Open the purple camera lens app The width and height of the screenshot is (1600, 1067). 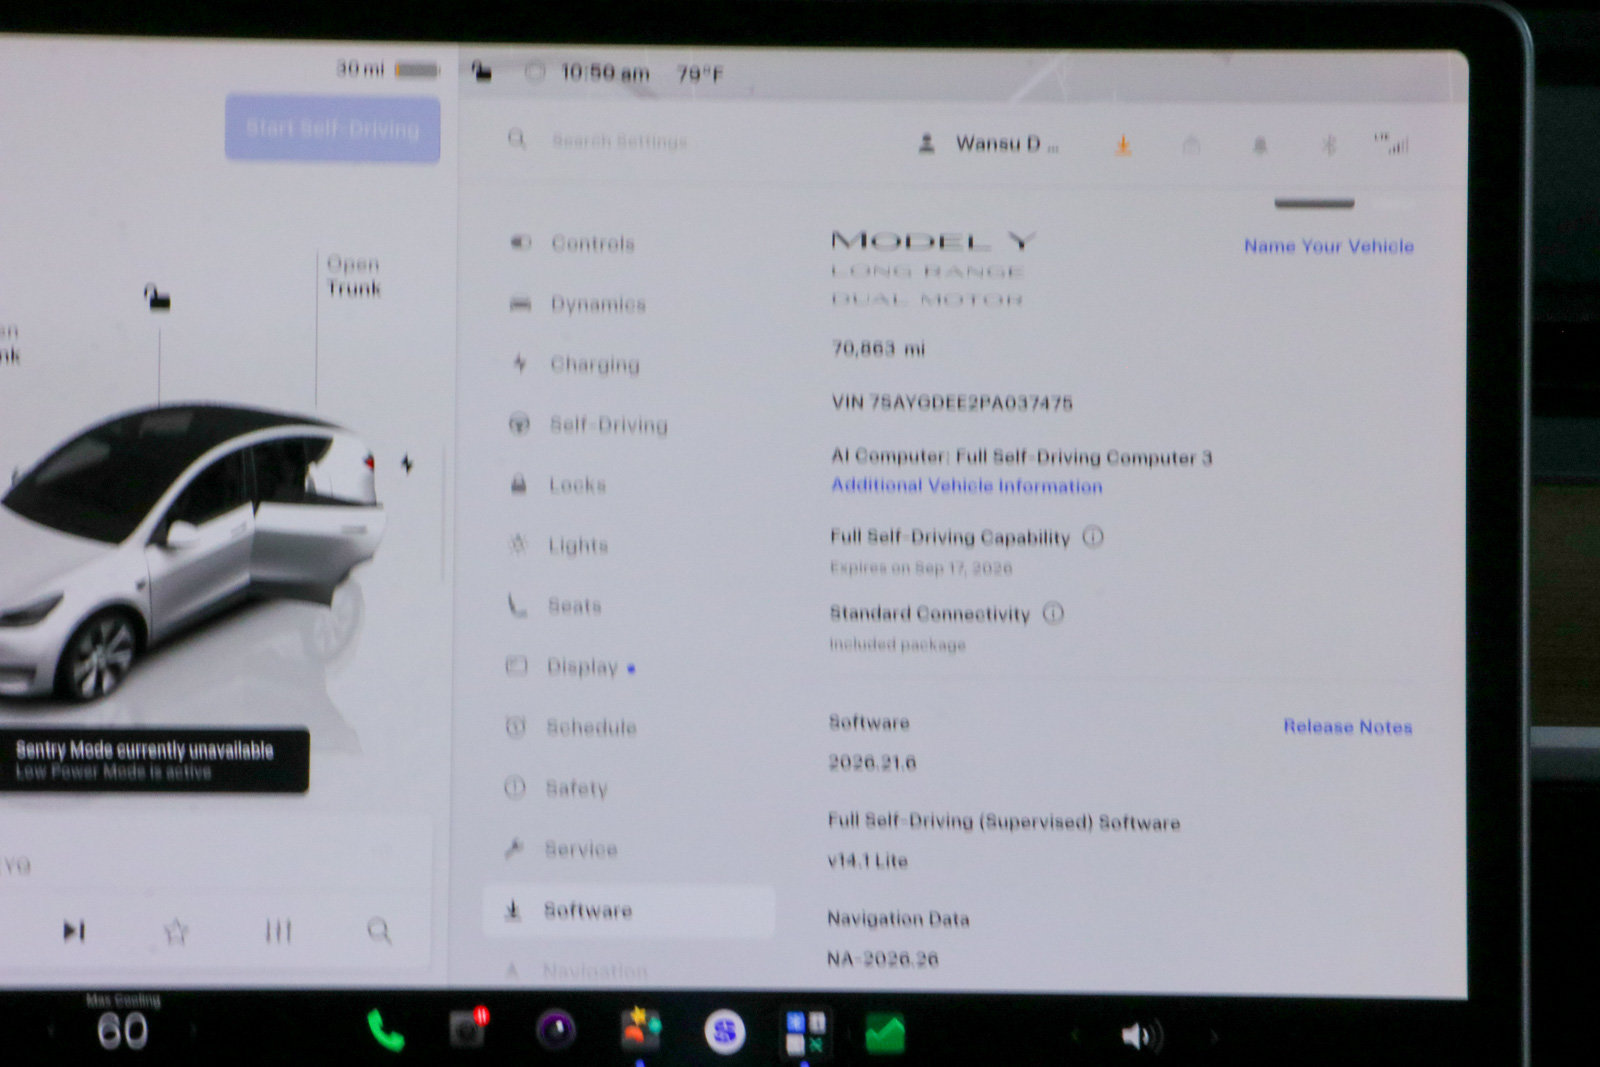click(556, 1030)
